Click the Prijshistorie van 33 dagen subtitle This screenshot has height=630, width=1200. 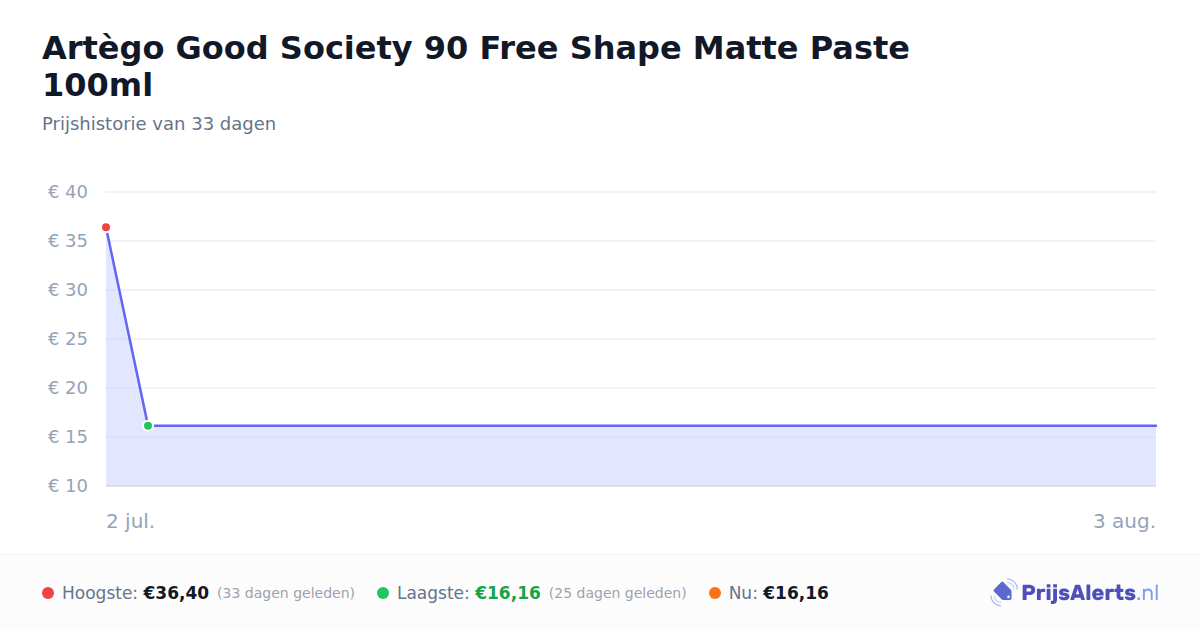[x=159, y=124]
